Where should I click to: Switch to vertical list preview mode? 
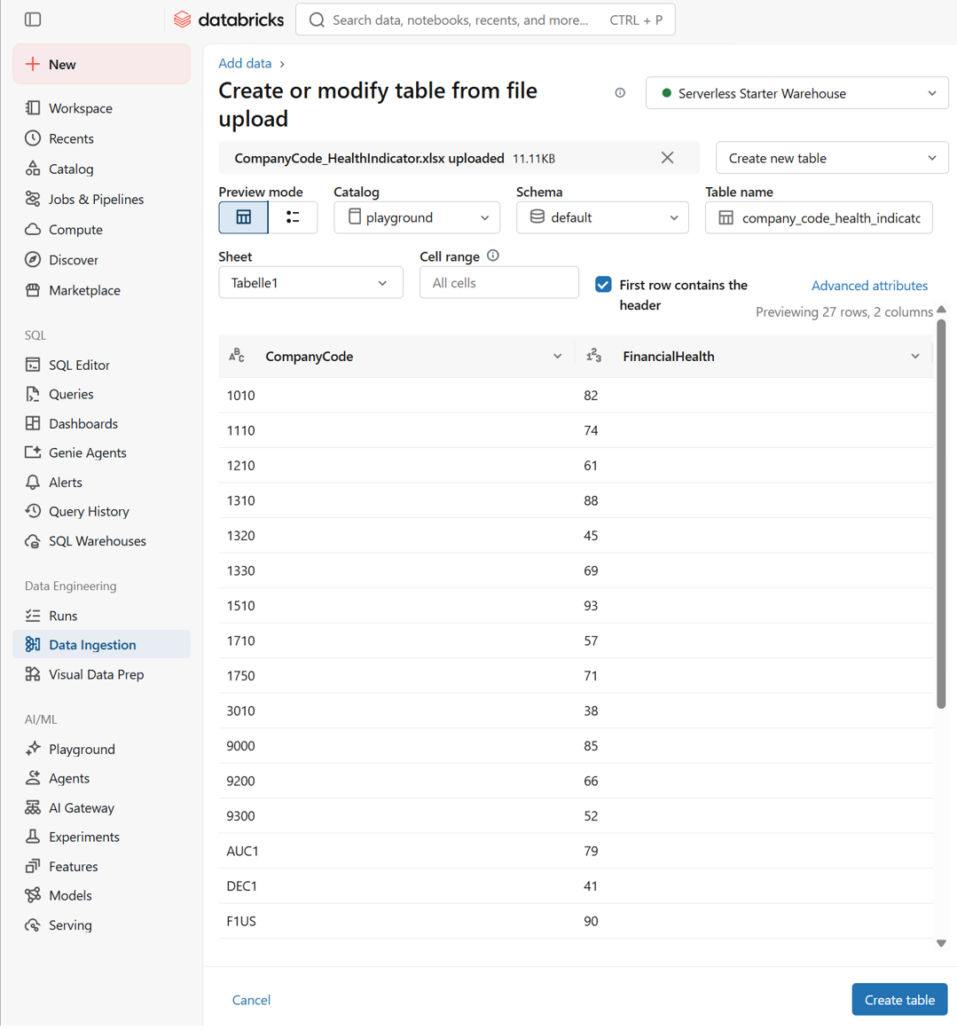tap(293, 217)
